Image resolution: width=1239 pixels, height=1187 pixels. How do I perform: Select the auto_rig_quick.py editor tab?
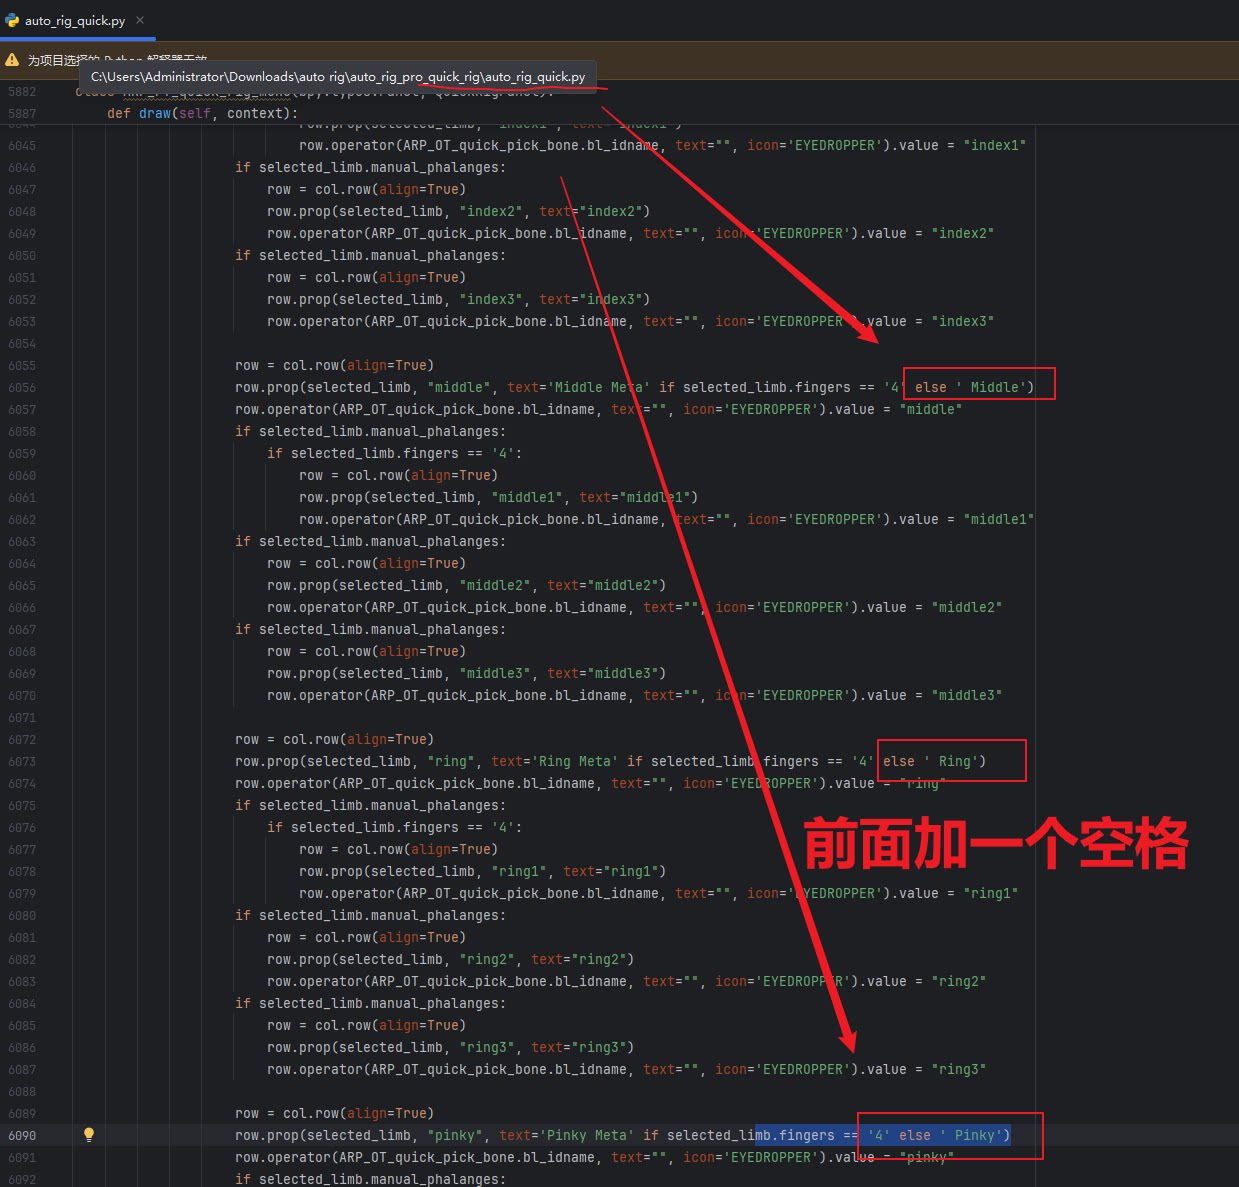tap(75, 20)
